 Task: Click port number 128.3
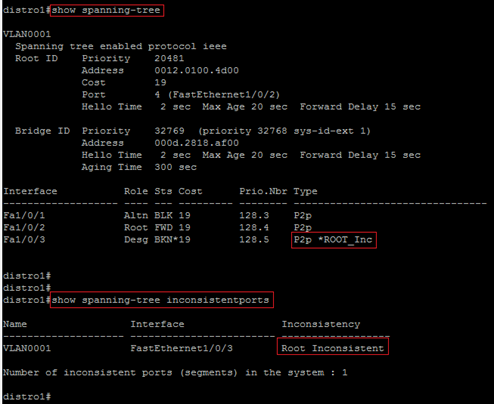tap(254, 215)
